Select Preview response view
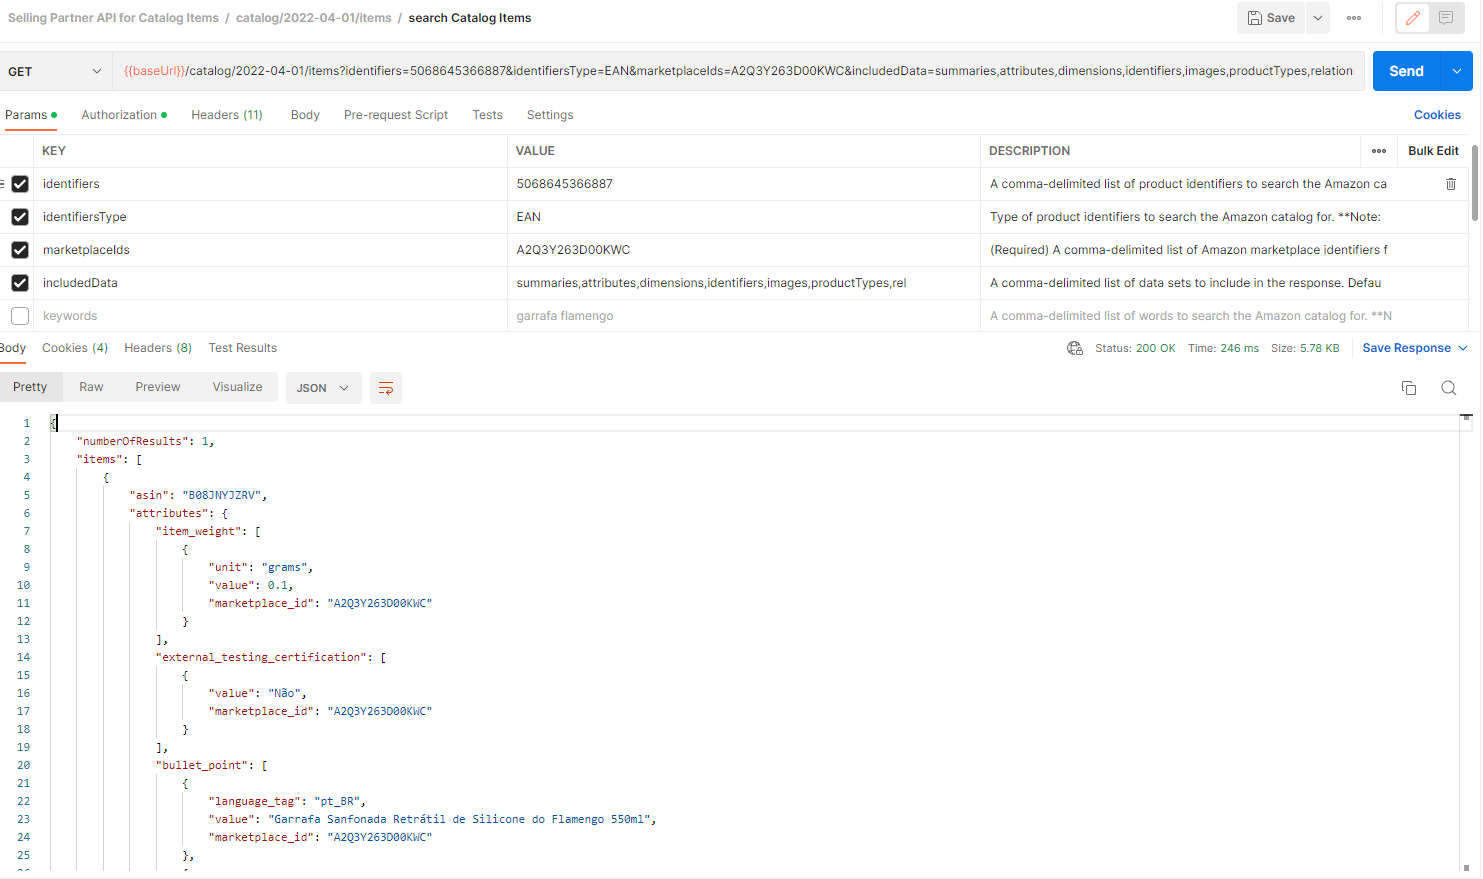 (x=158, y=387)
